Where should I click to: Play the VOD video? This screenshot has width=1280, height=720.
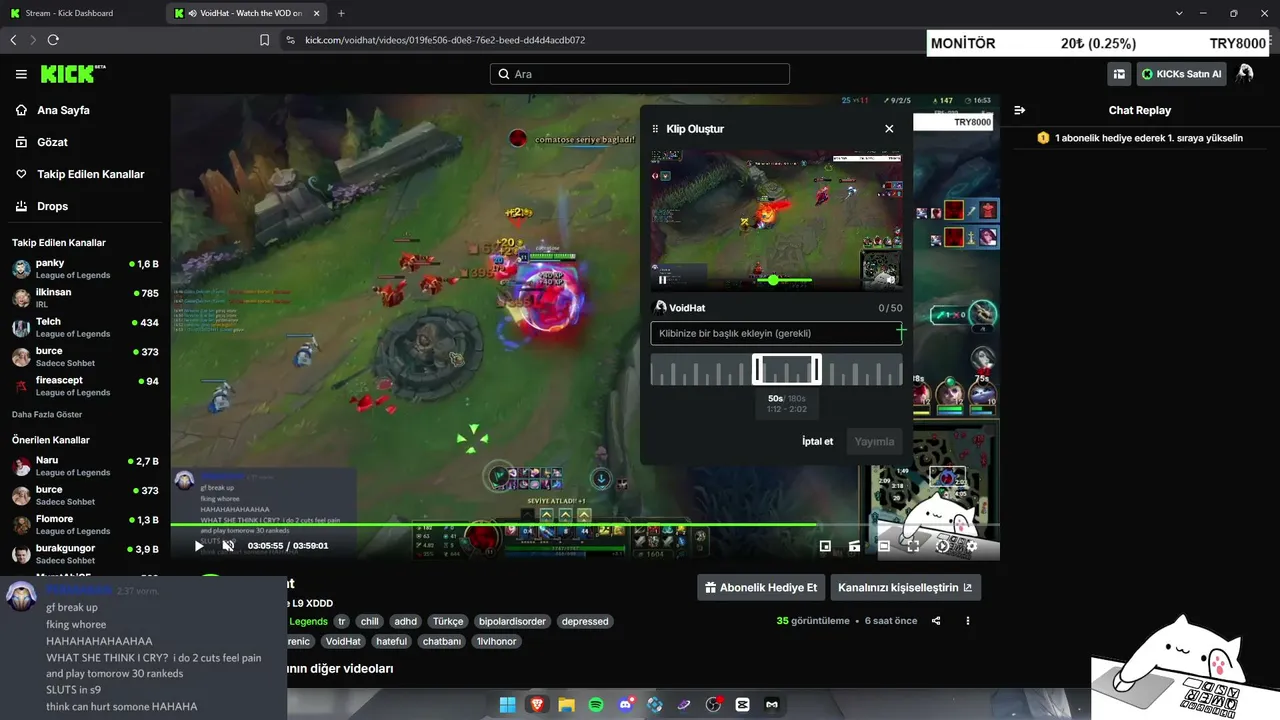point(198,546)
